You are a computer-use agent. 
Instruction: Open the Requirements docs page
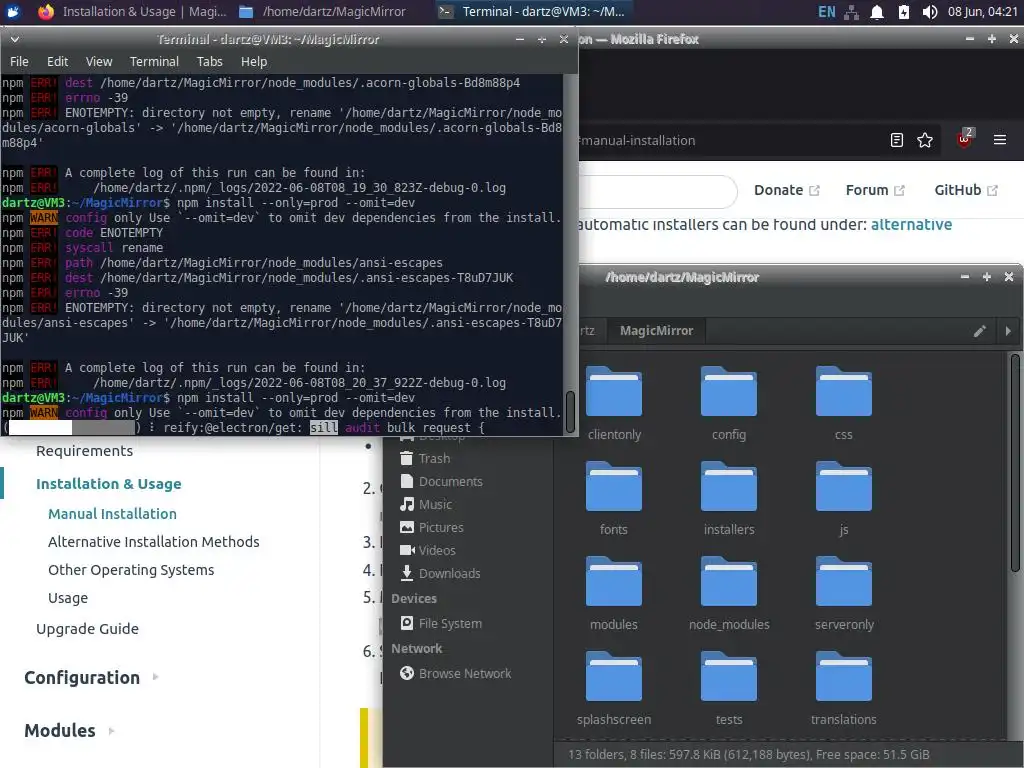[84, 451]
